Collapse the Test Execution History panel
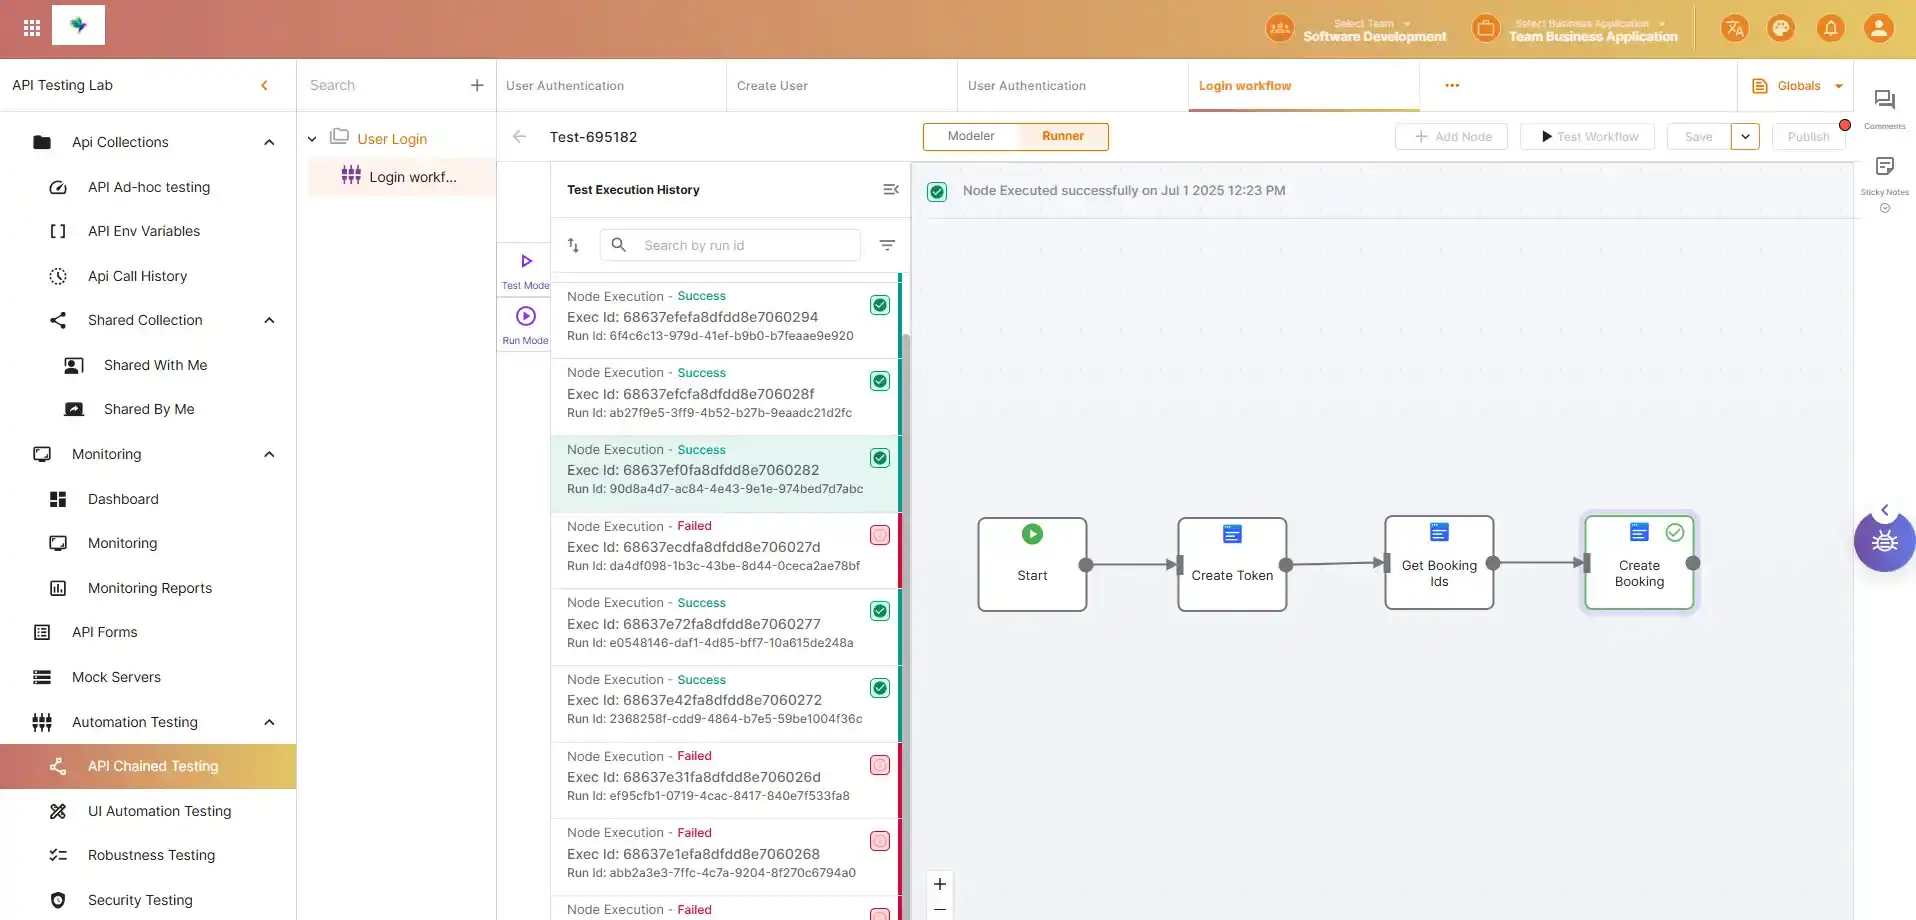The width and height of the screenshot is (1916, 920). click(x=890, y=190)
